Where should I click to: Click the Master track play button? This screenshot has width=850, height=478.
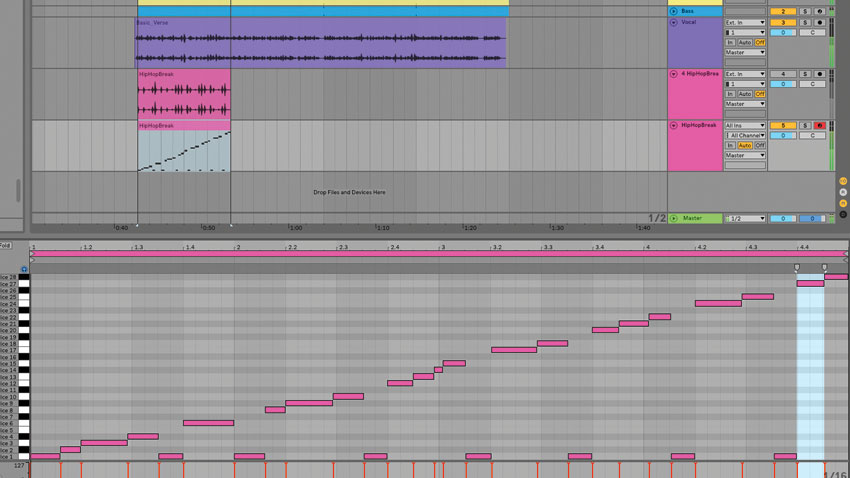click(x=673, y=218)
